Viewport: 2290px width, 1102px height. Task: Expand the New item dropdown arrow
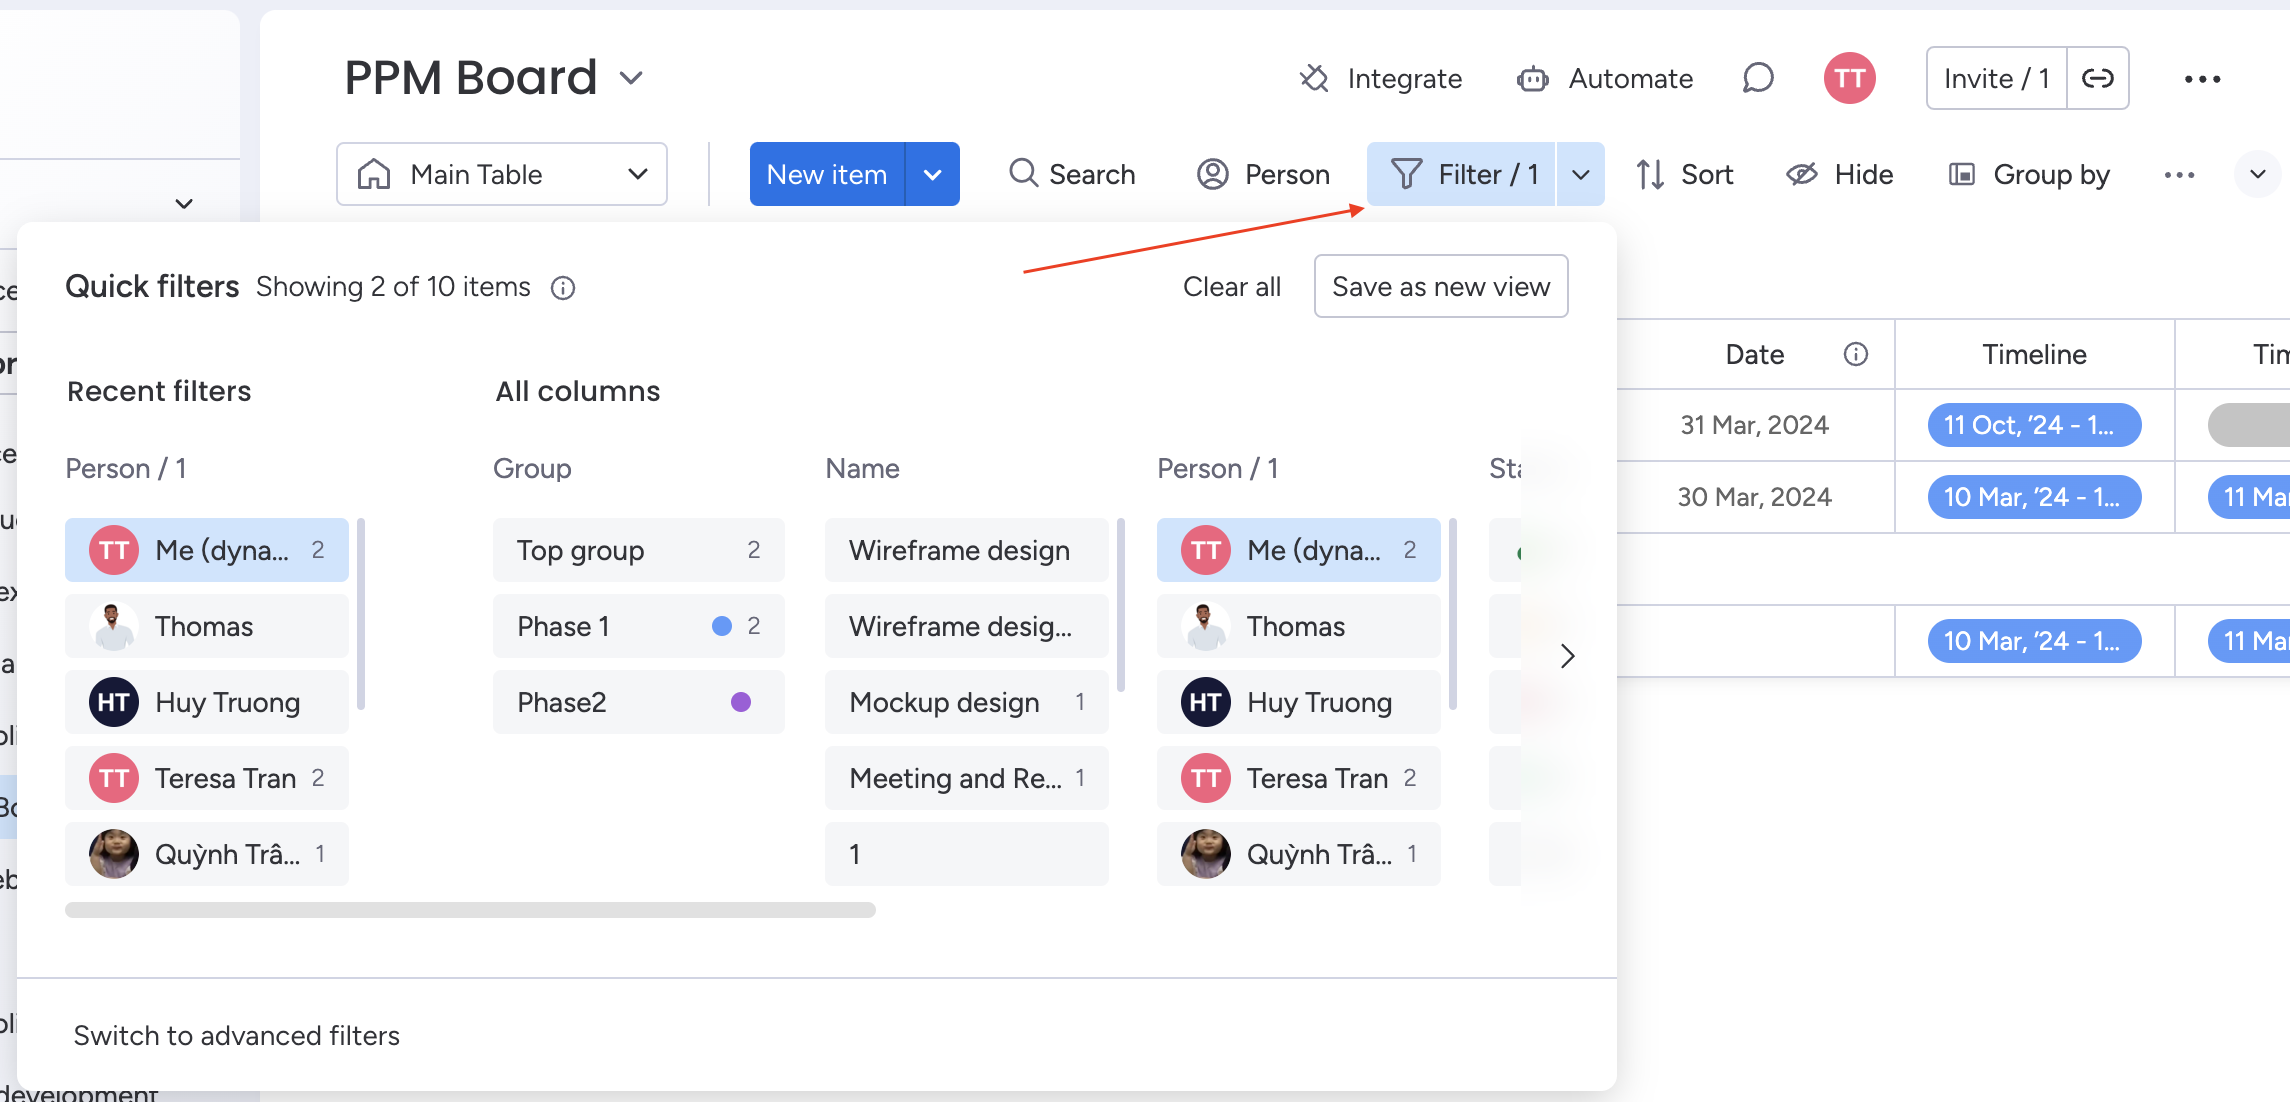[x=933, y=173]
